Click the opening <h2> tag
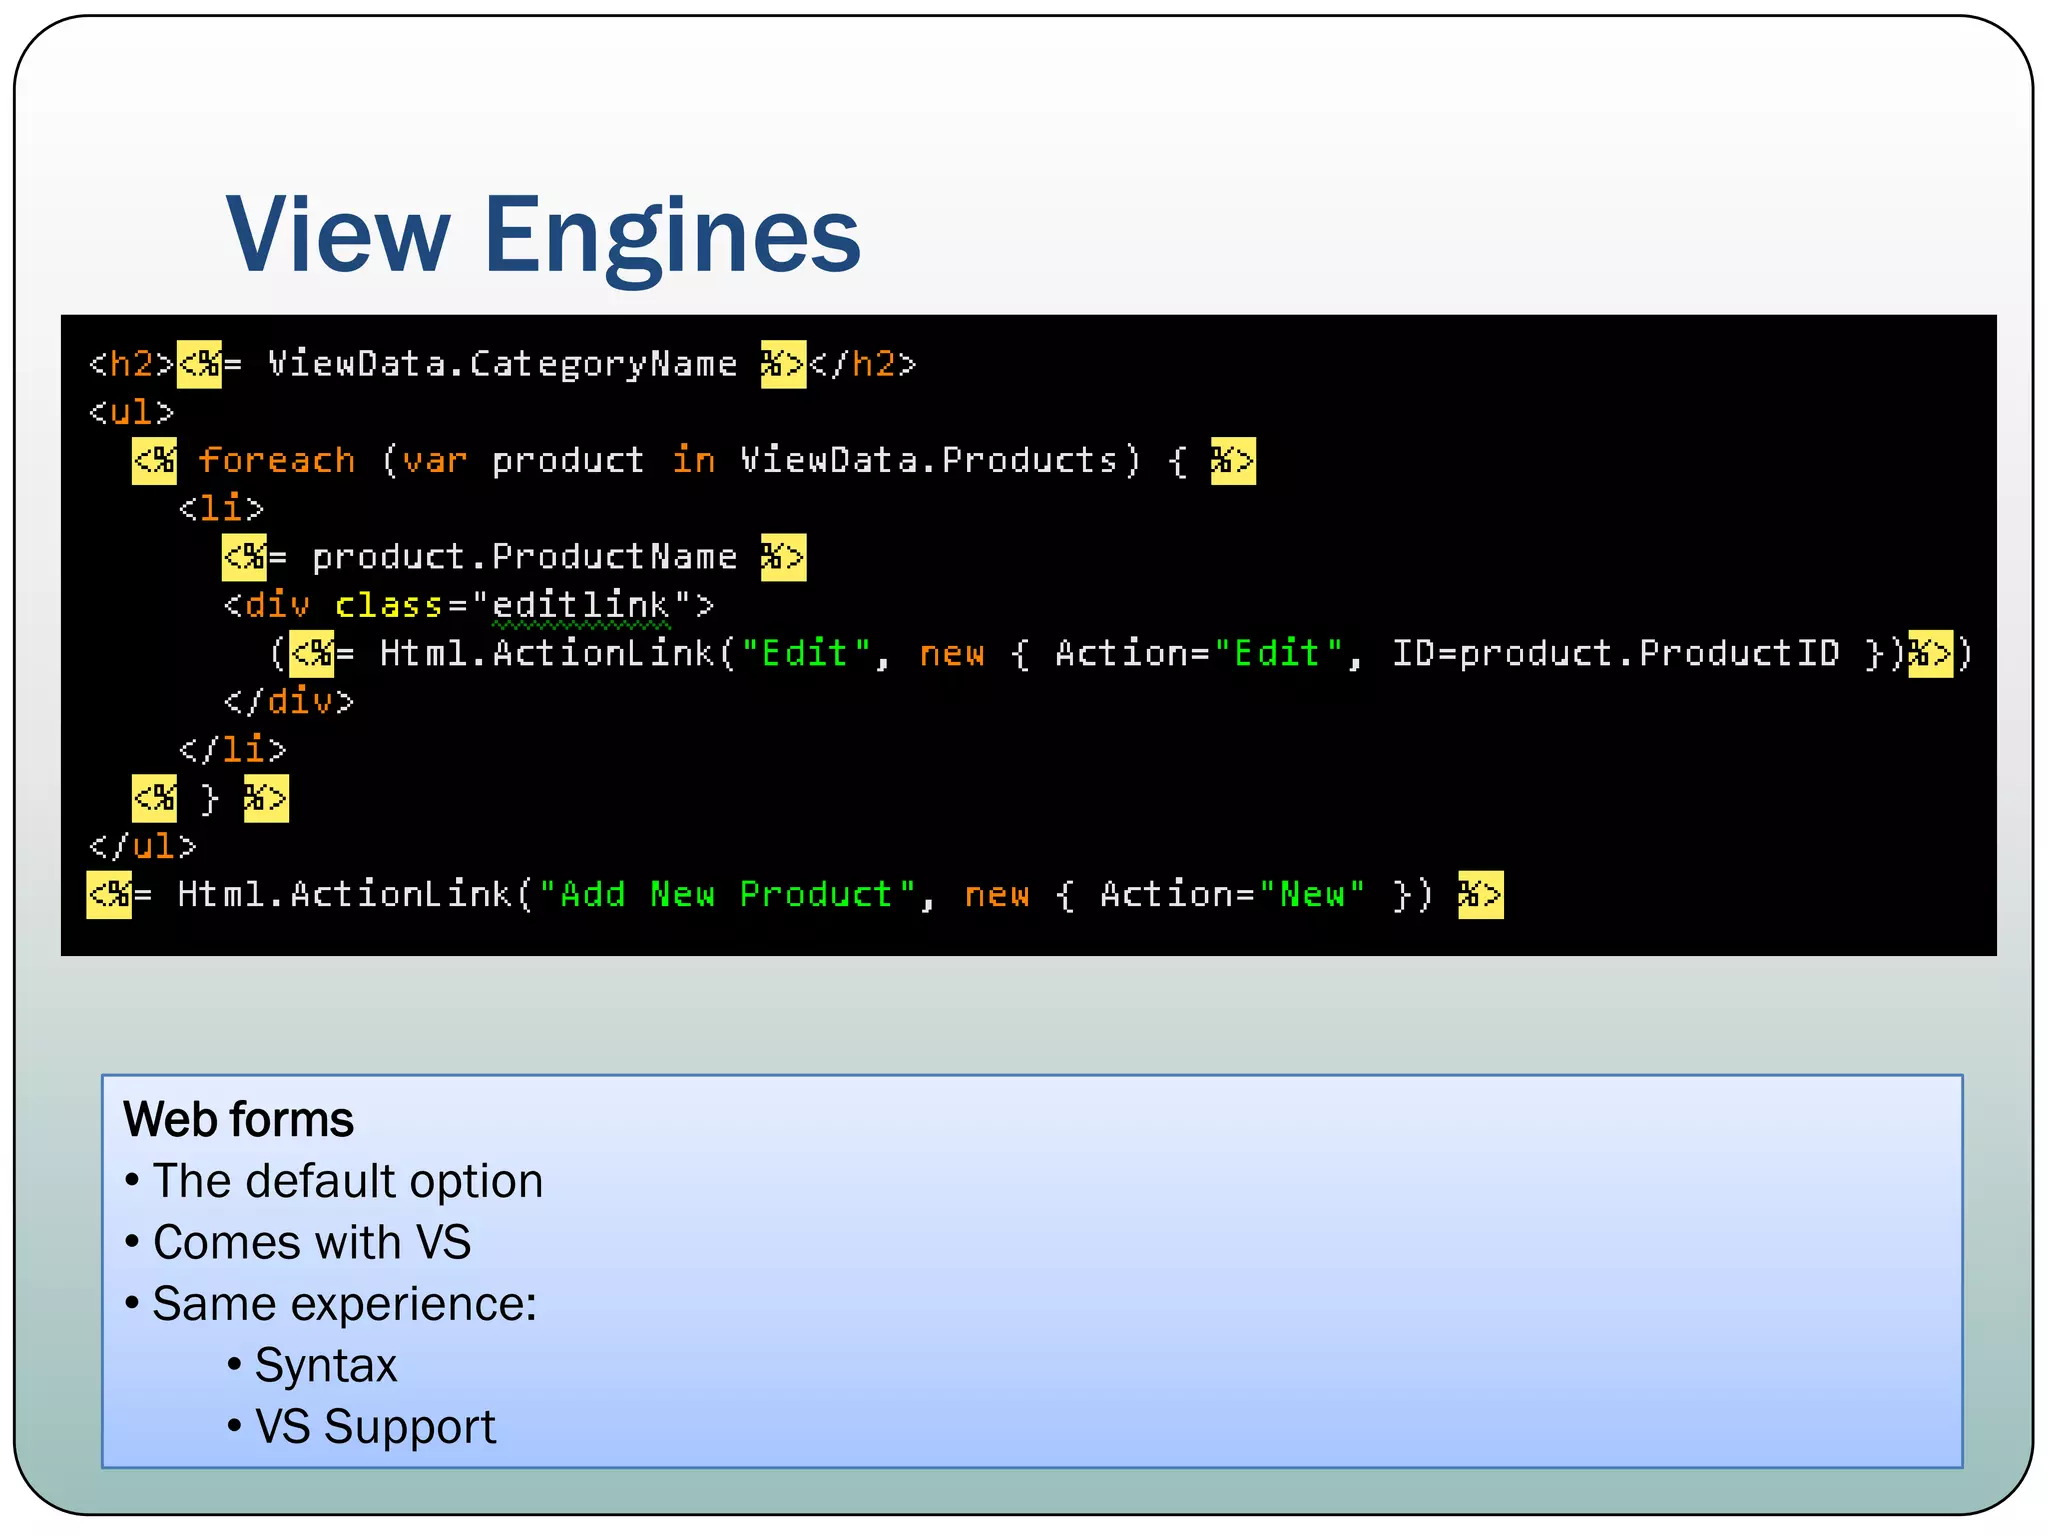Image resolution: width=2048 pixels, height=1536 pixels. 131,364
